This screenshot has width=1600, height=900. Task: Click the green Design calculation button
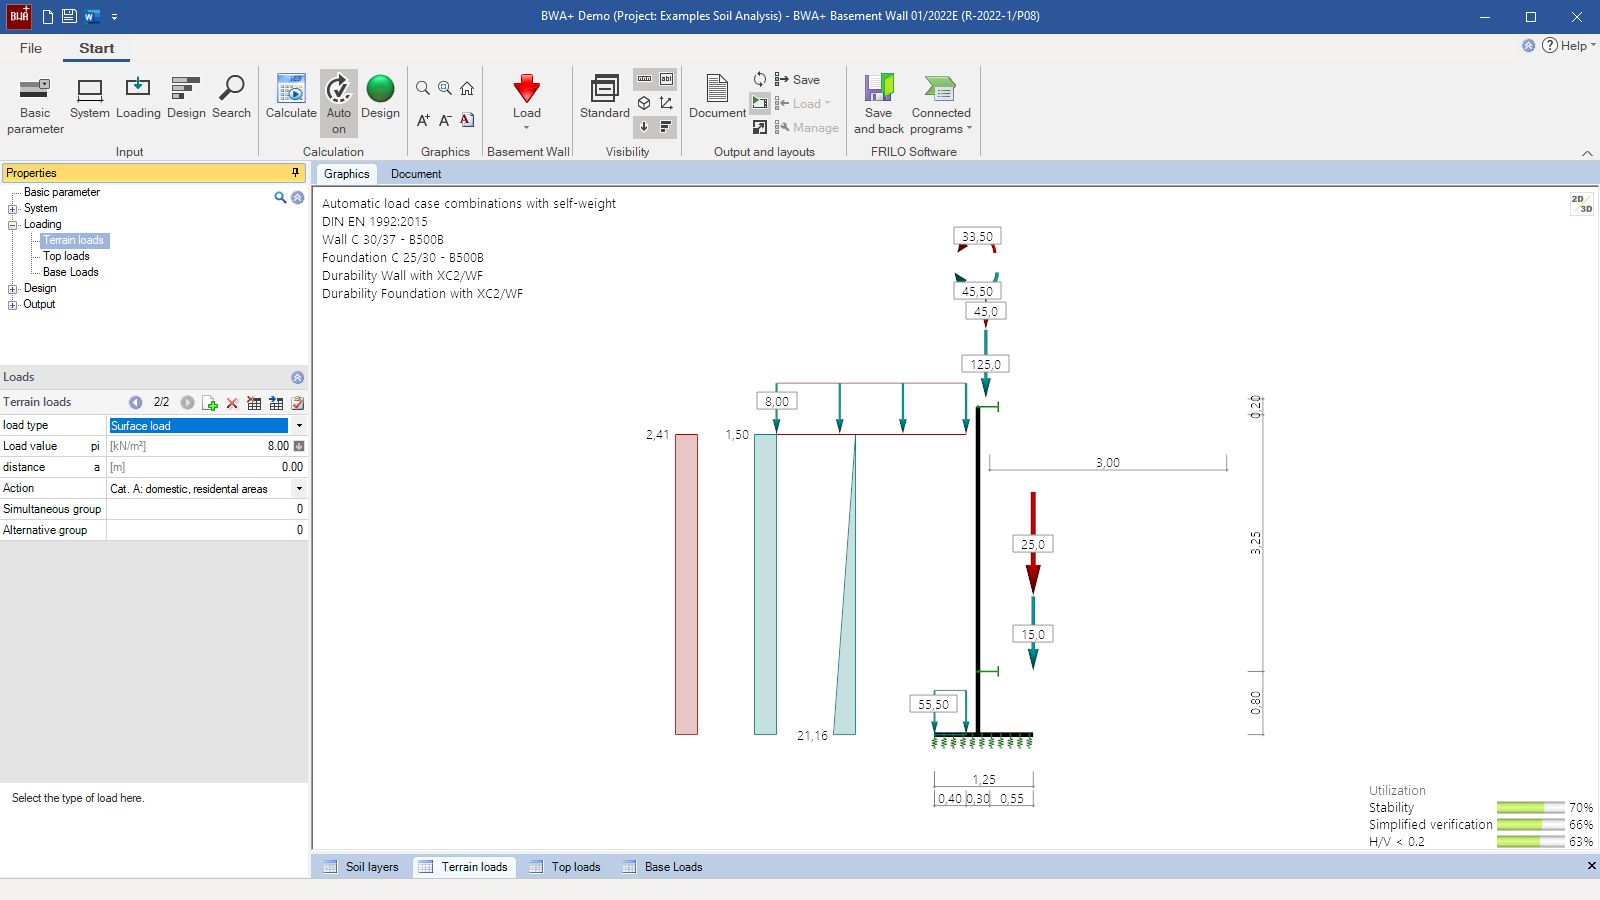tap(380, 98)
